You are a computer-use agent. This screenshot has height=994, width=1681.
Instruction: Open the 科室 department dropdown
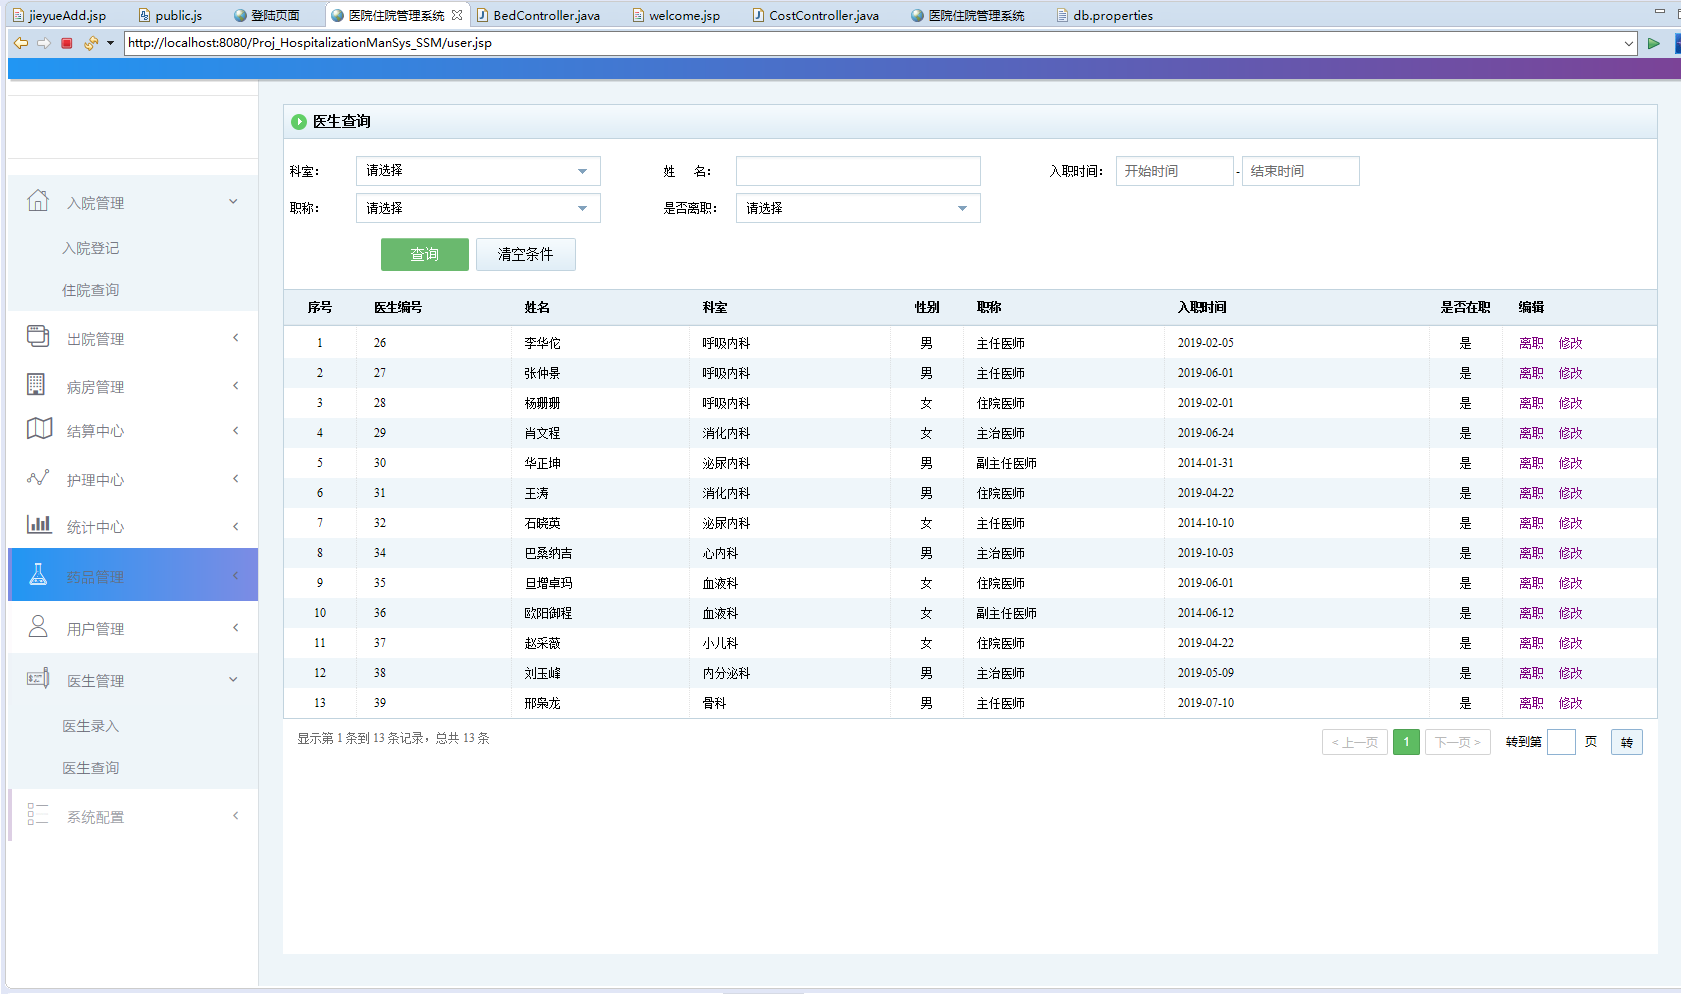coord(478,171)
